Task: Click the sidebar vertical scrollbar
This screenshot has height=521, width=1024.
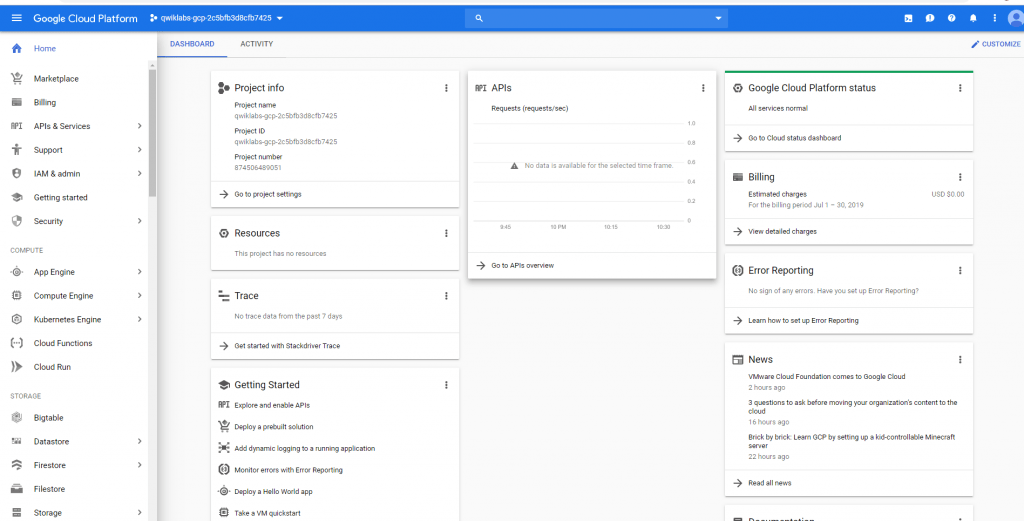Action: [x=152, y=133]
